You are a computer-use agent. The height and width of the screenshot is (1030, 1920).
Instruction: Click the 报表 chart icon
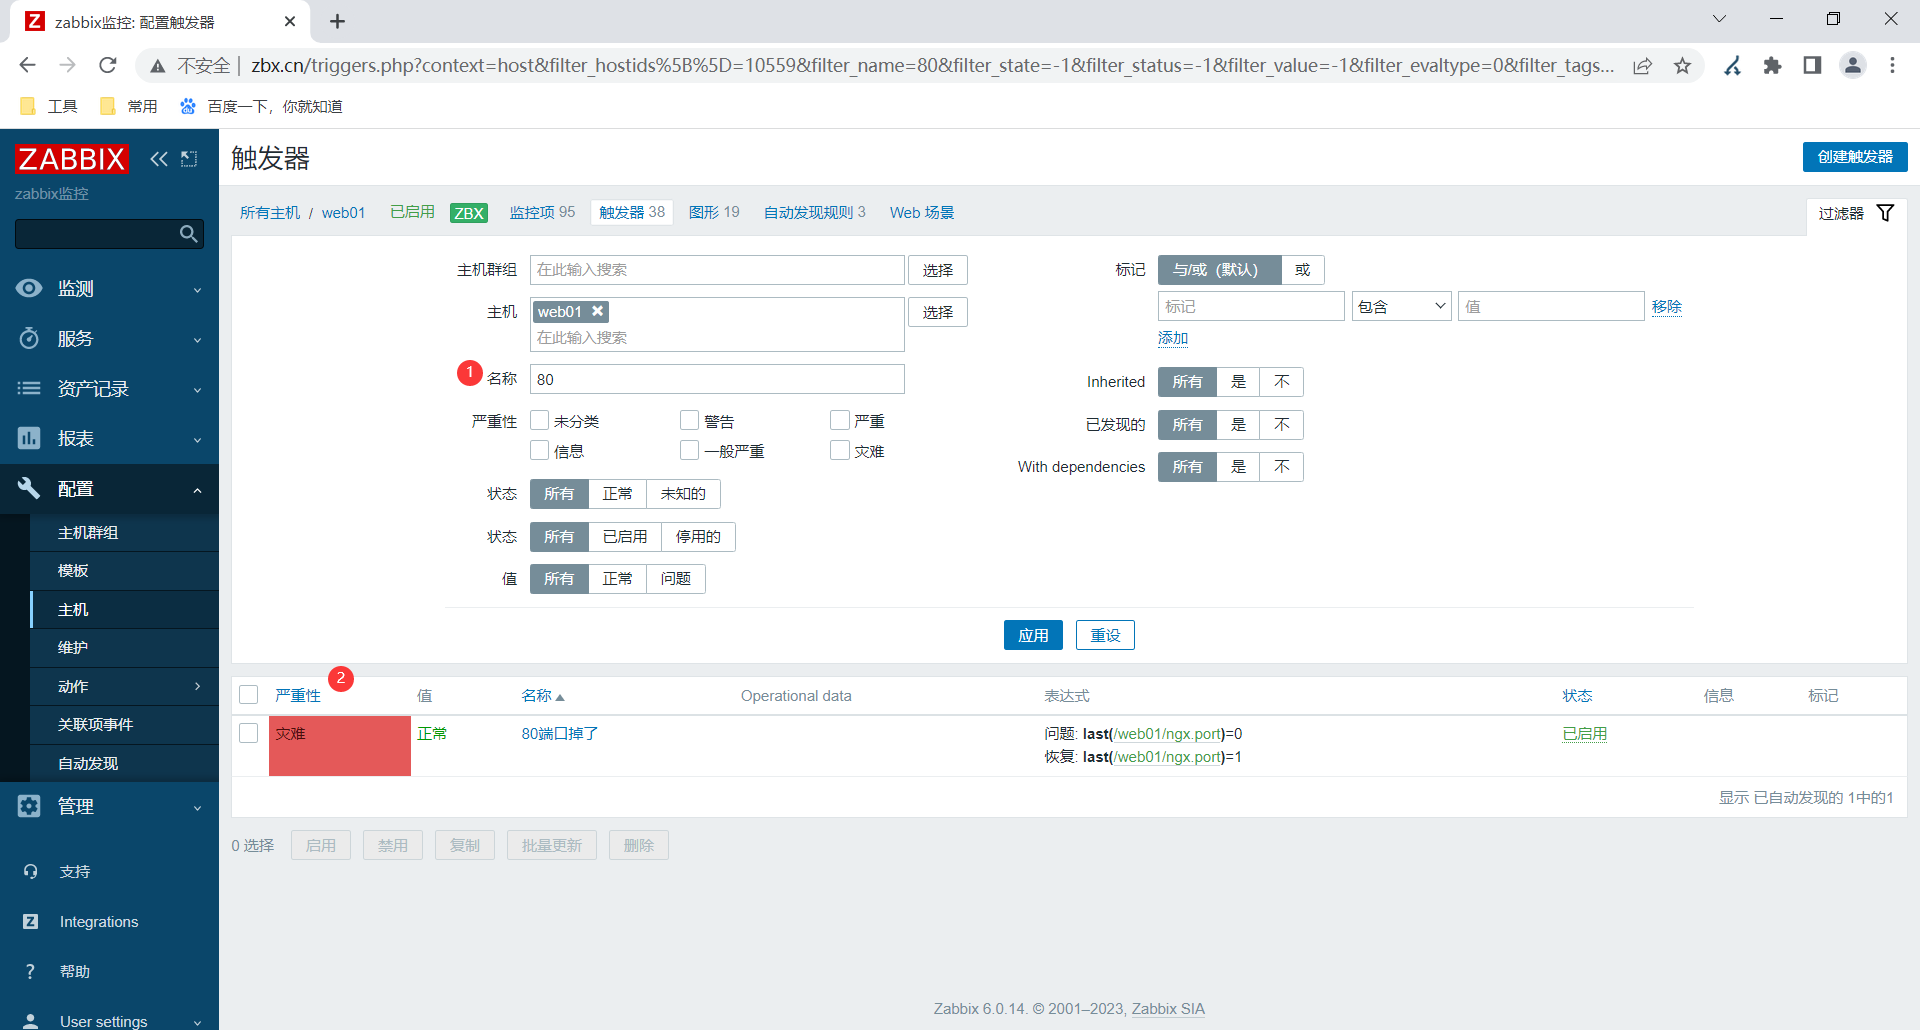29,438
